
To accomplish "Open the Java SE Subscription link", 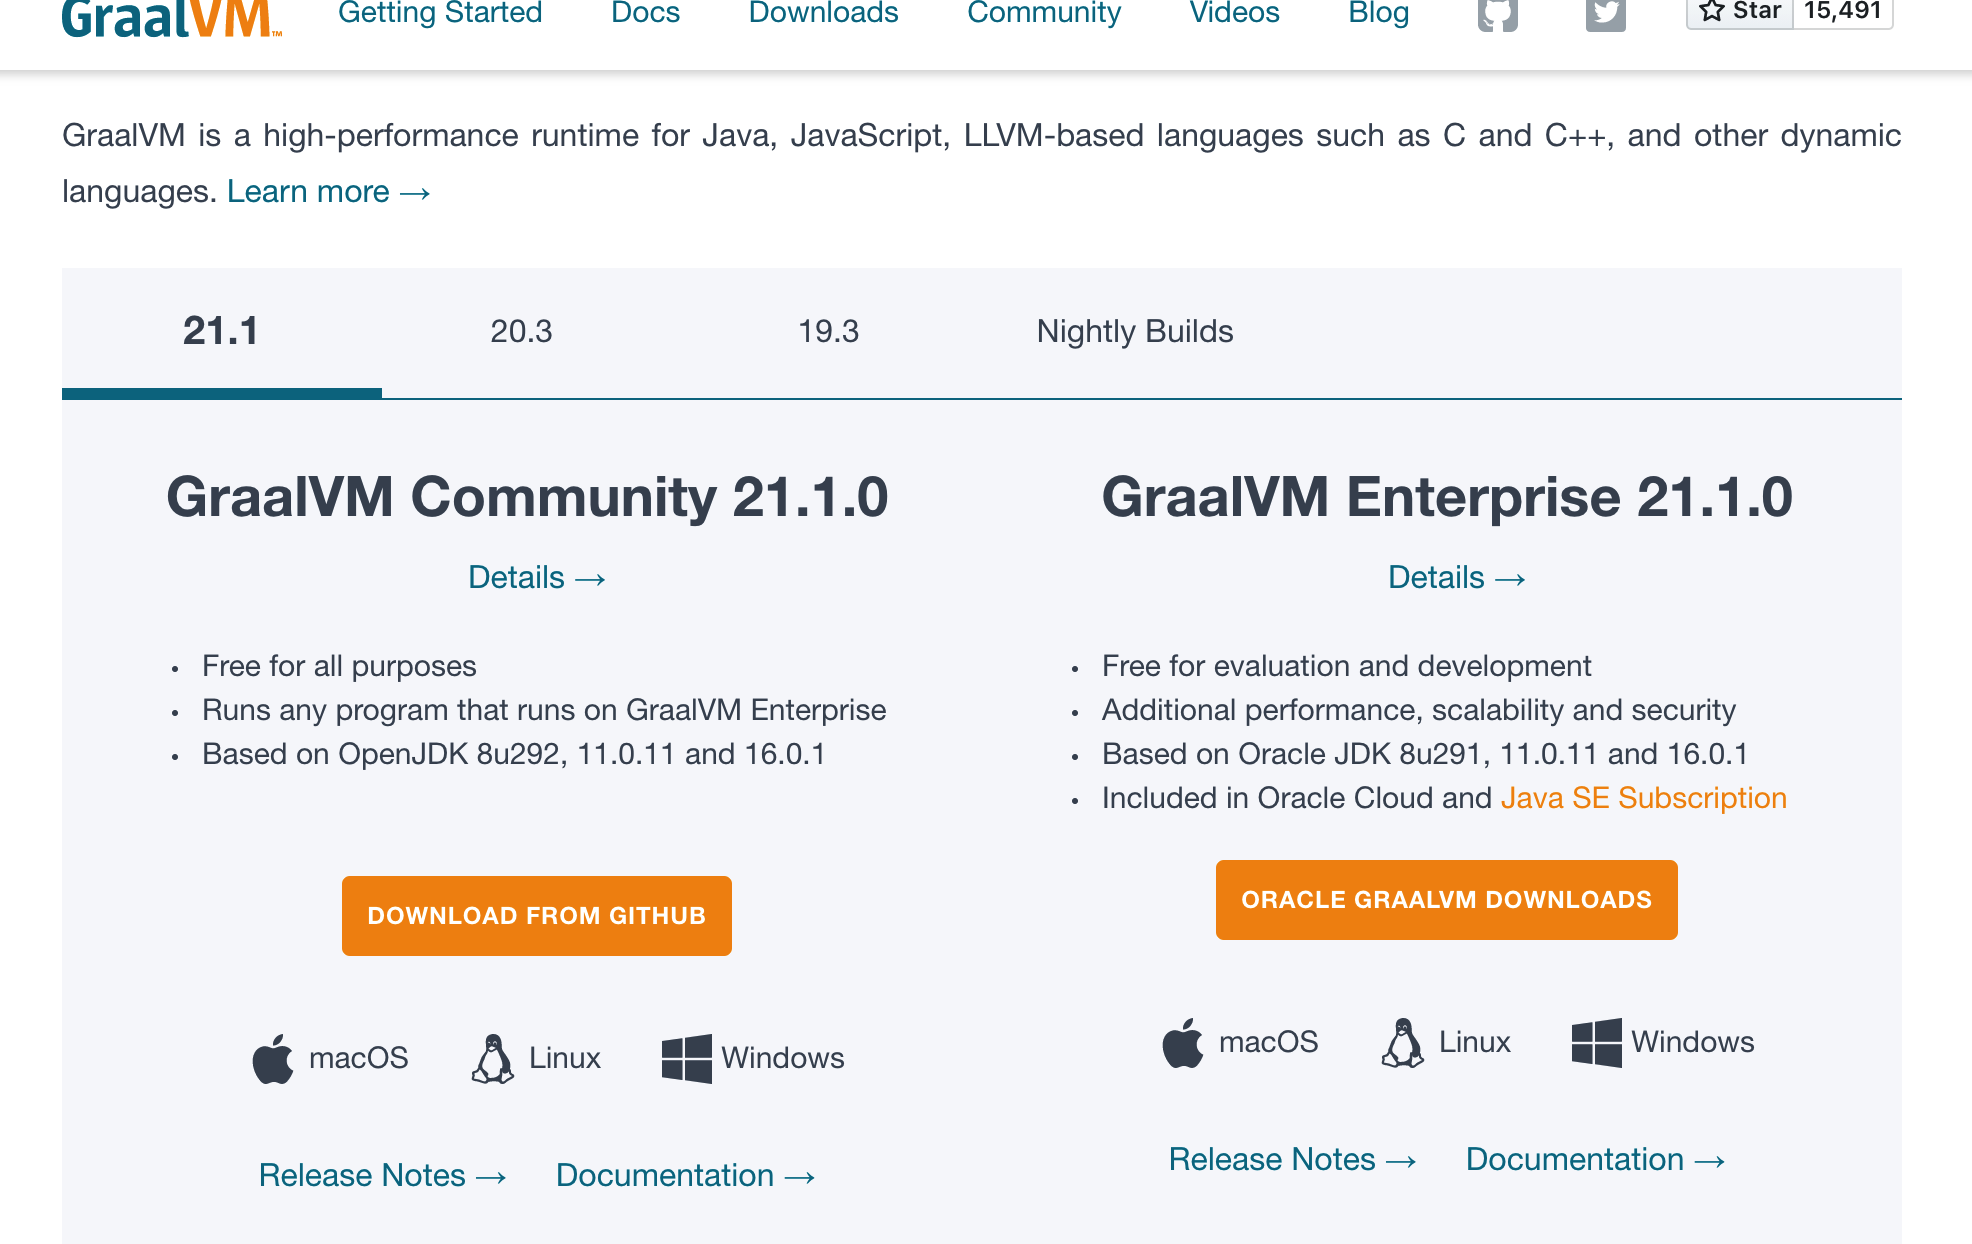I will (x=1643, y=798).
